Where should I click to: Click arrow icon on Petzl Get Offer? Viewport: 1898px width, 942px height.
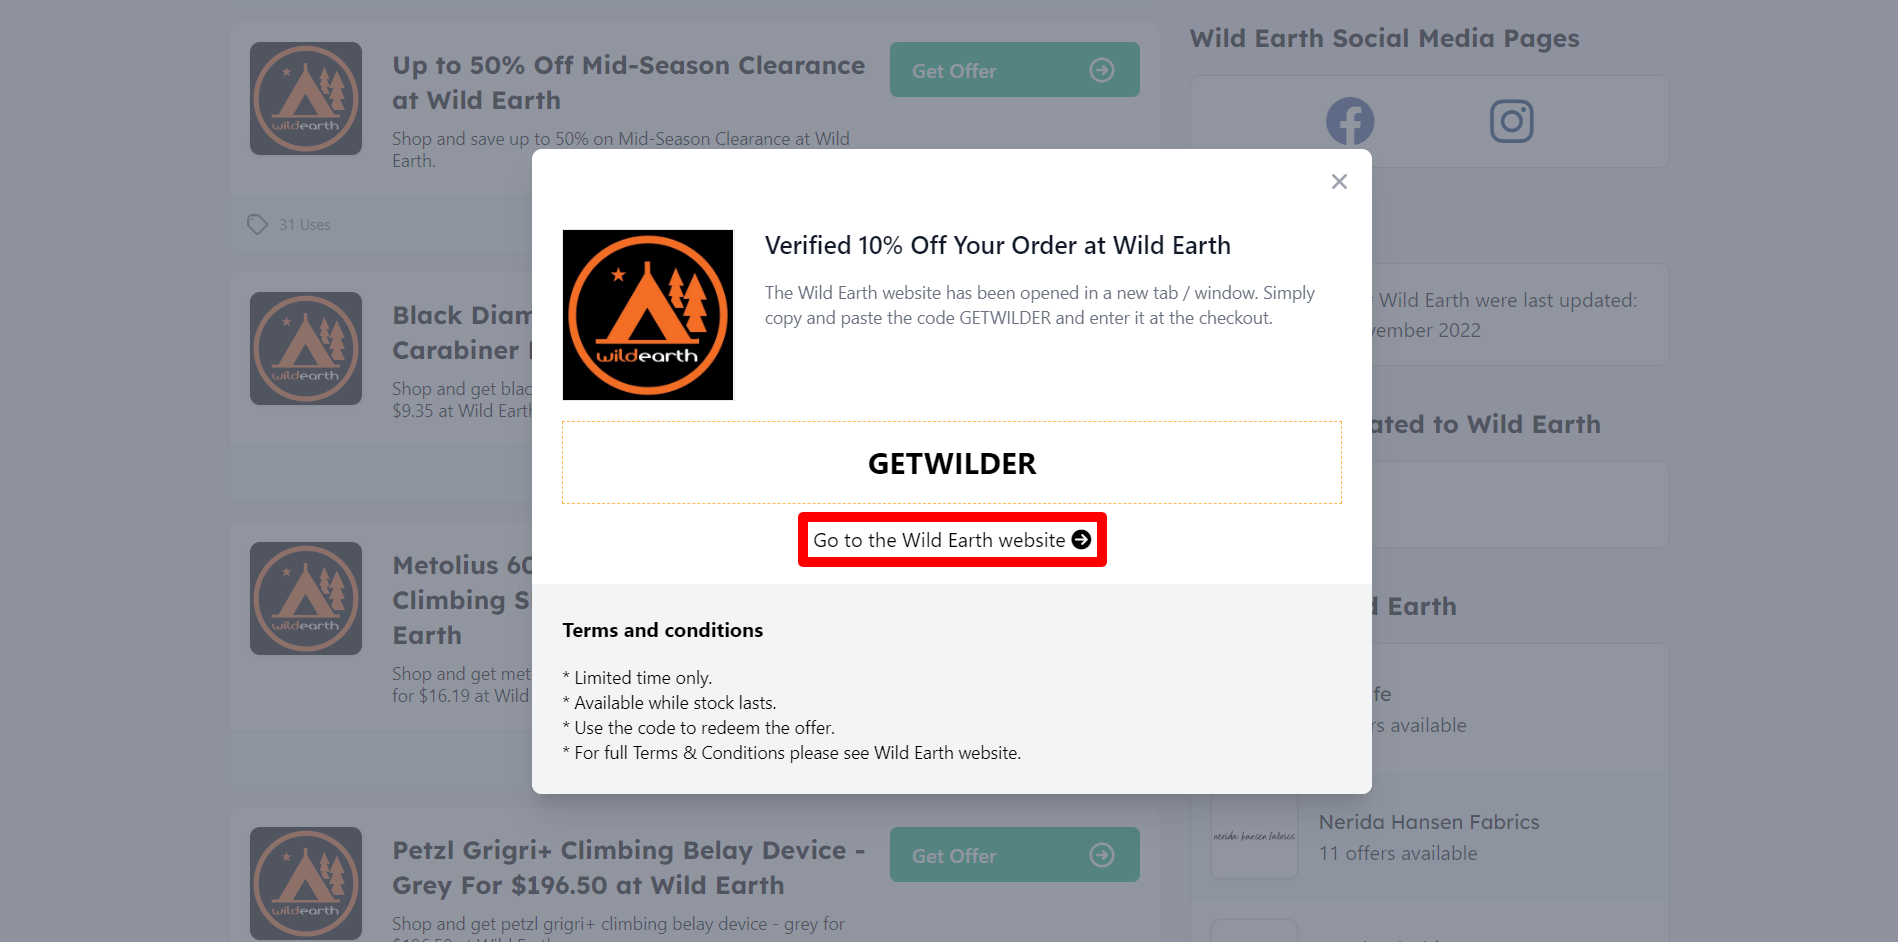(x=1102, y=855)
